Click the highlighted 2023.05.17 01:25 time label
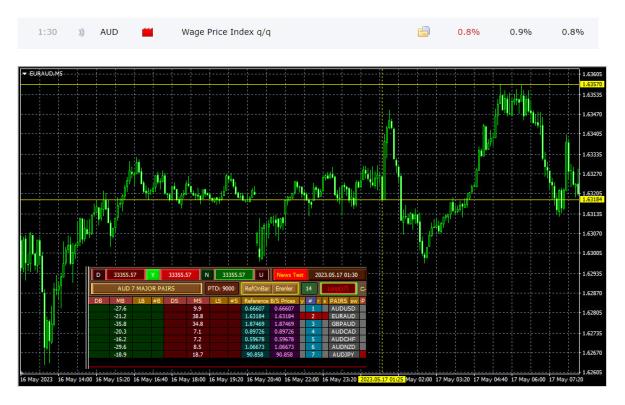625x405 pixels. (x=381, y=379)
